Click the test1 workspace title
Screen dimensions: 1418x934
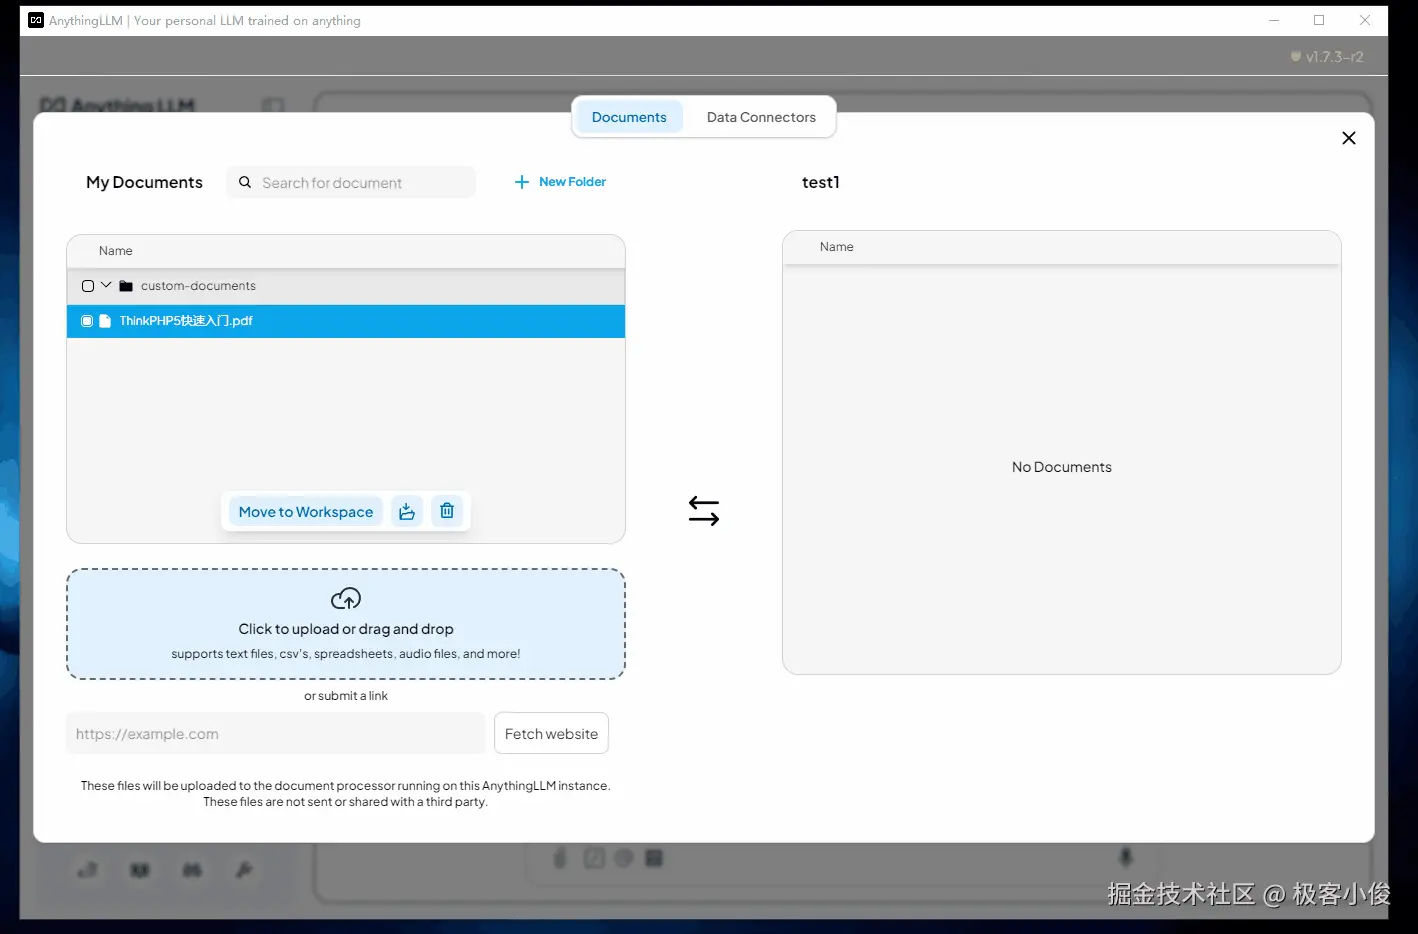pyautogui.click(x=821, y=182)
